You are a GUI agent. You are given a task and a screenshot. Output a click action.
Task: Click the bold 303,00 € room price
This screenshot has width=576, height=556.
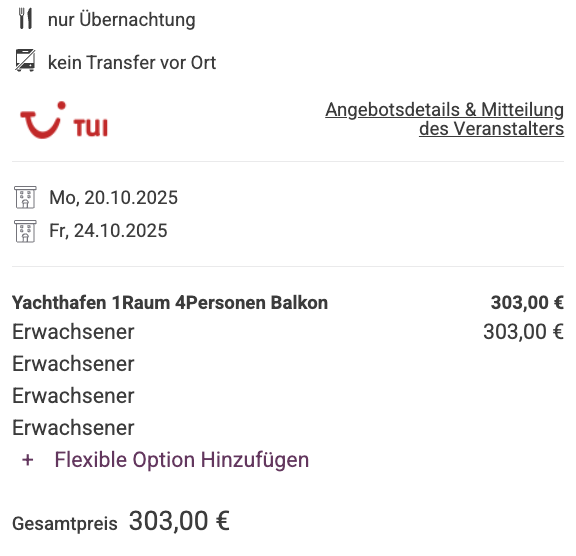click(x=527, y=303)
